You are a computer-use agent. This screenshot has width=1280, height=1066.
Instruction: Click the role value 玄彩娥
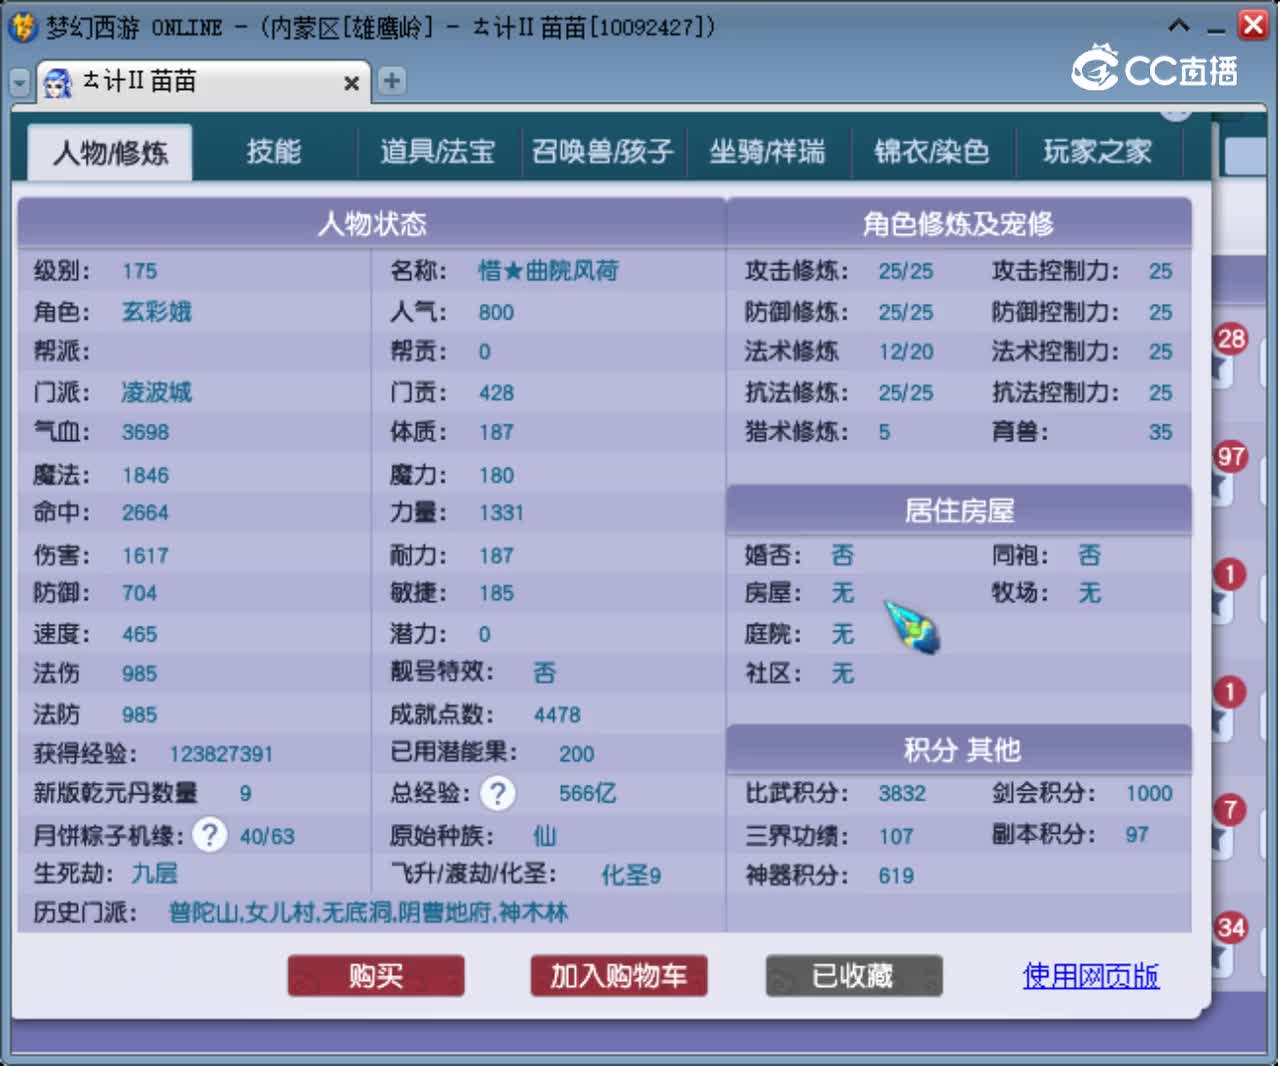[x=156, y=312]
